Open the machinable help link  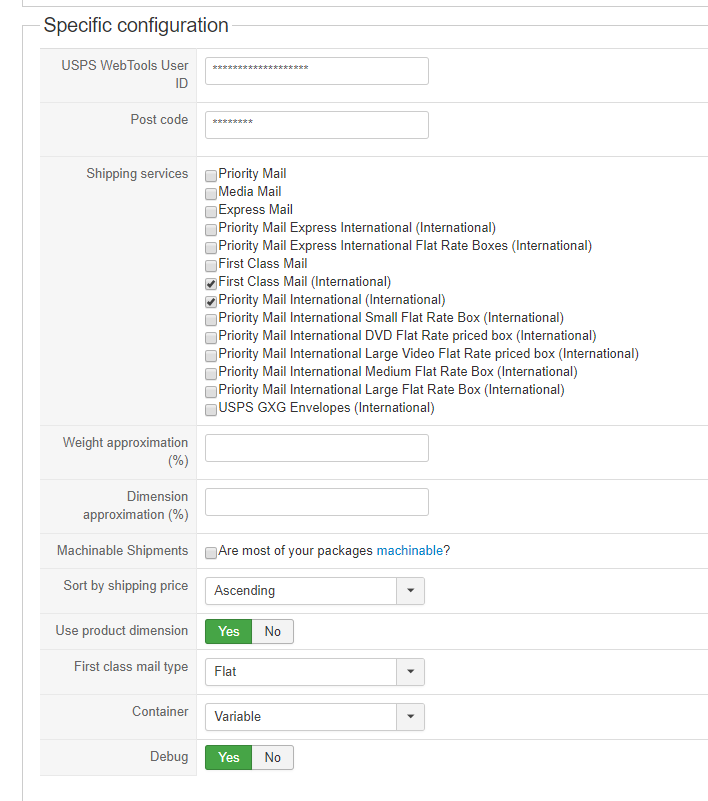pos(409,551)
